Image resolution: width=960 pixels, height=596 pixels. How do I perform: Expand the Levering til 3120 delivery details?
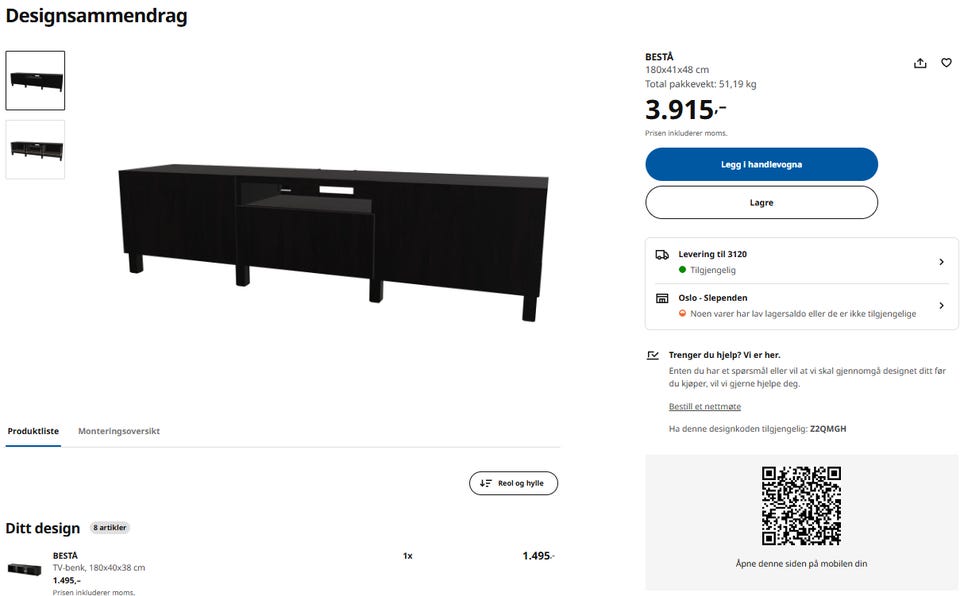(x=801, y=262)
